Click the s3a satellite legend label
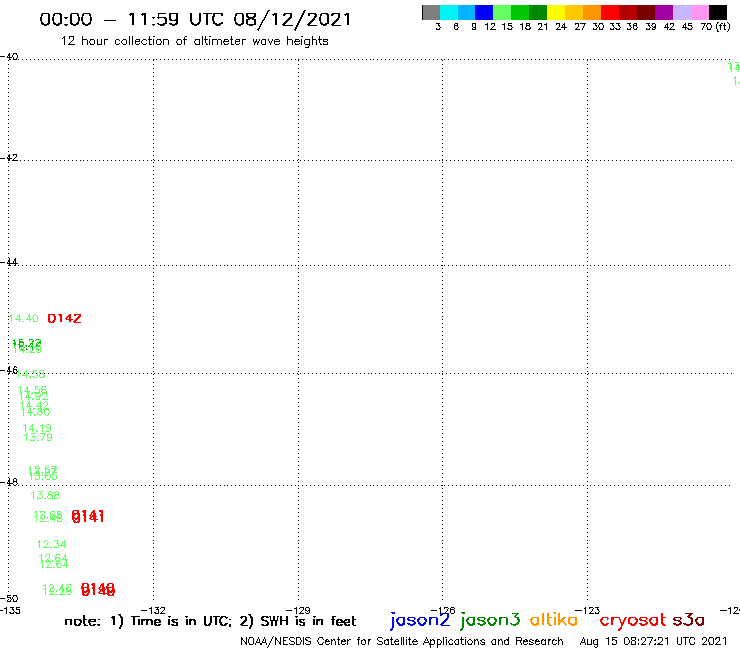This screenshot has height=650, width=740. tap(689, 620)
